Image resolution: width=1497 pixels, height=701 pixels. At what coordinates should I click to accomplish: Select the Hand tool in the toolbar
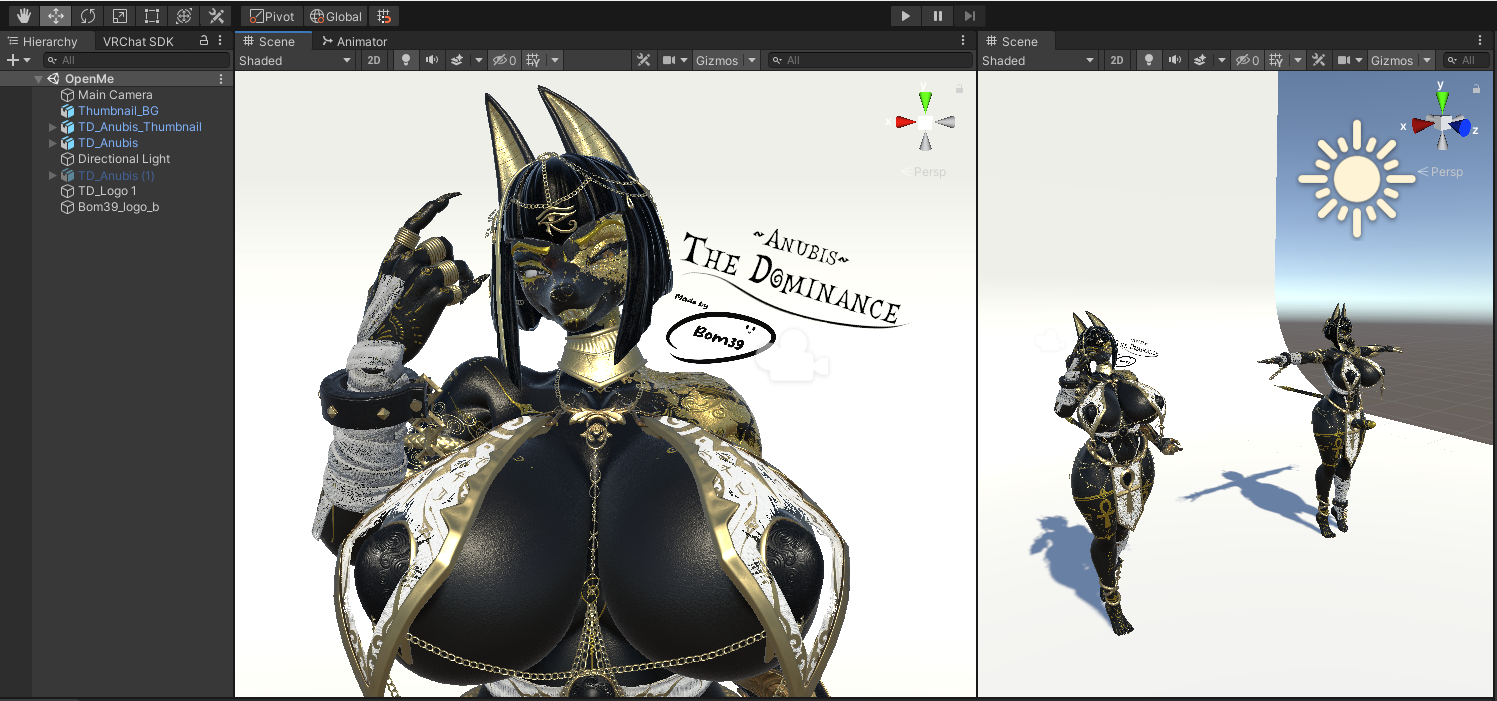24,16
